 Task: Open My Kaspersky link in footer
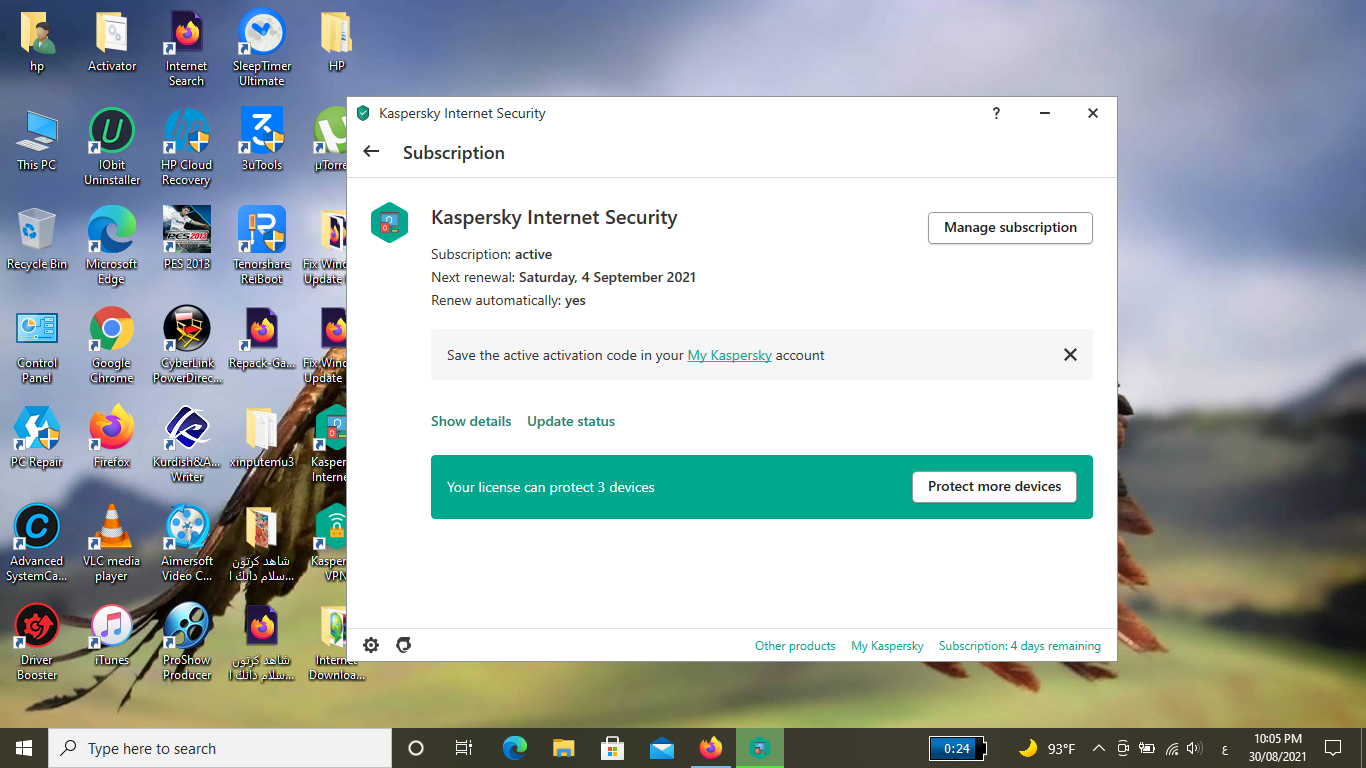coord(887,646)
